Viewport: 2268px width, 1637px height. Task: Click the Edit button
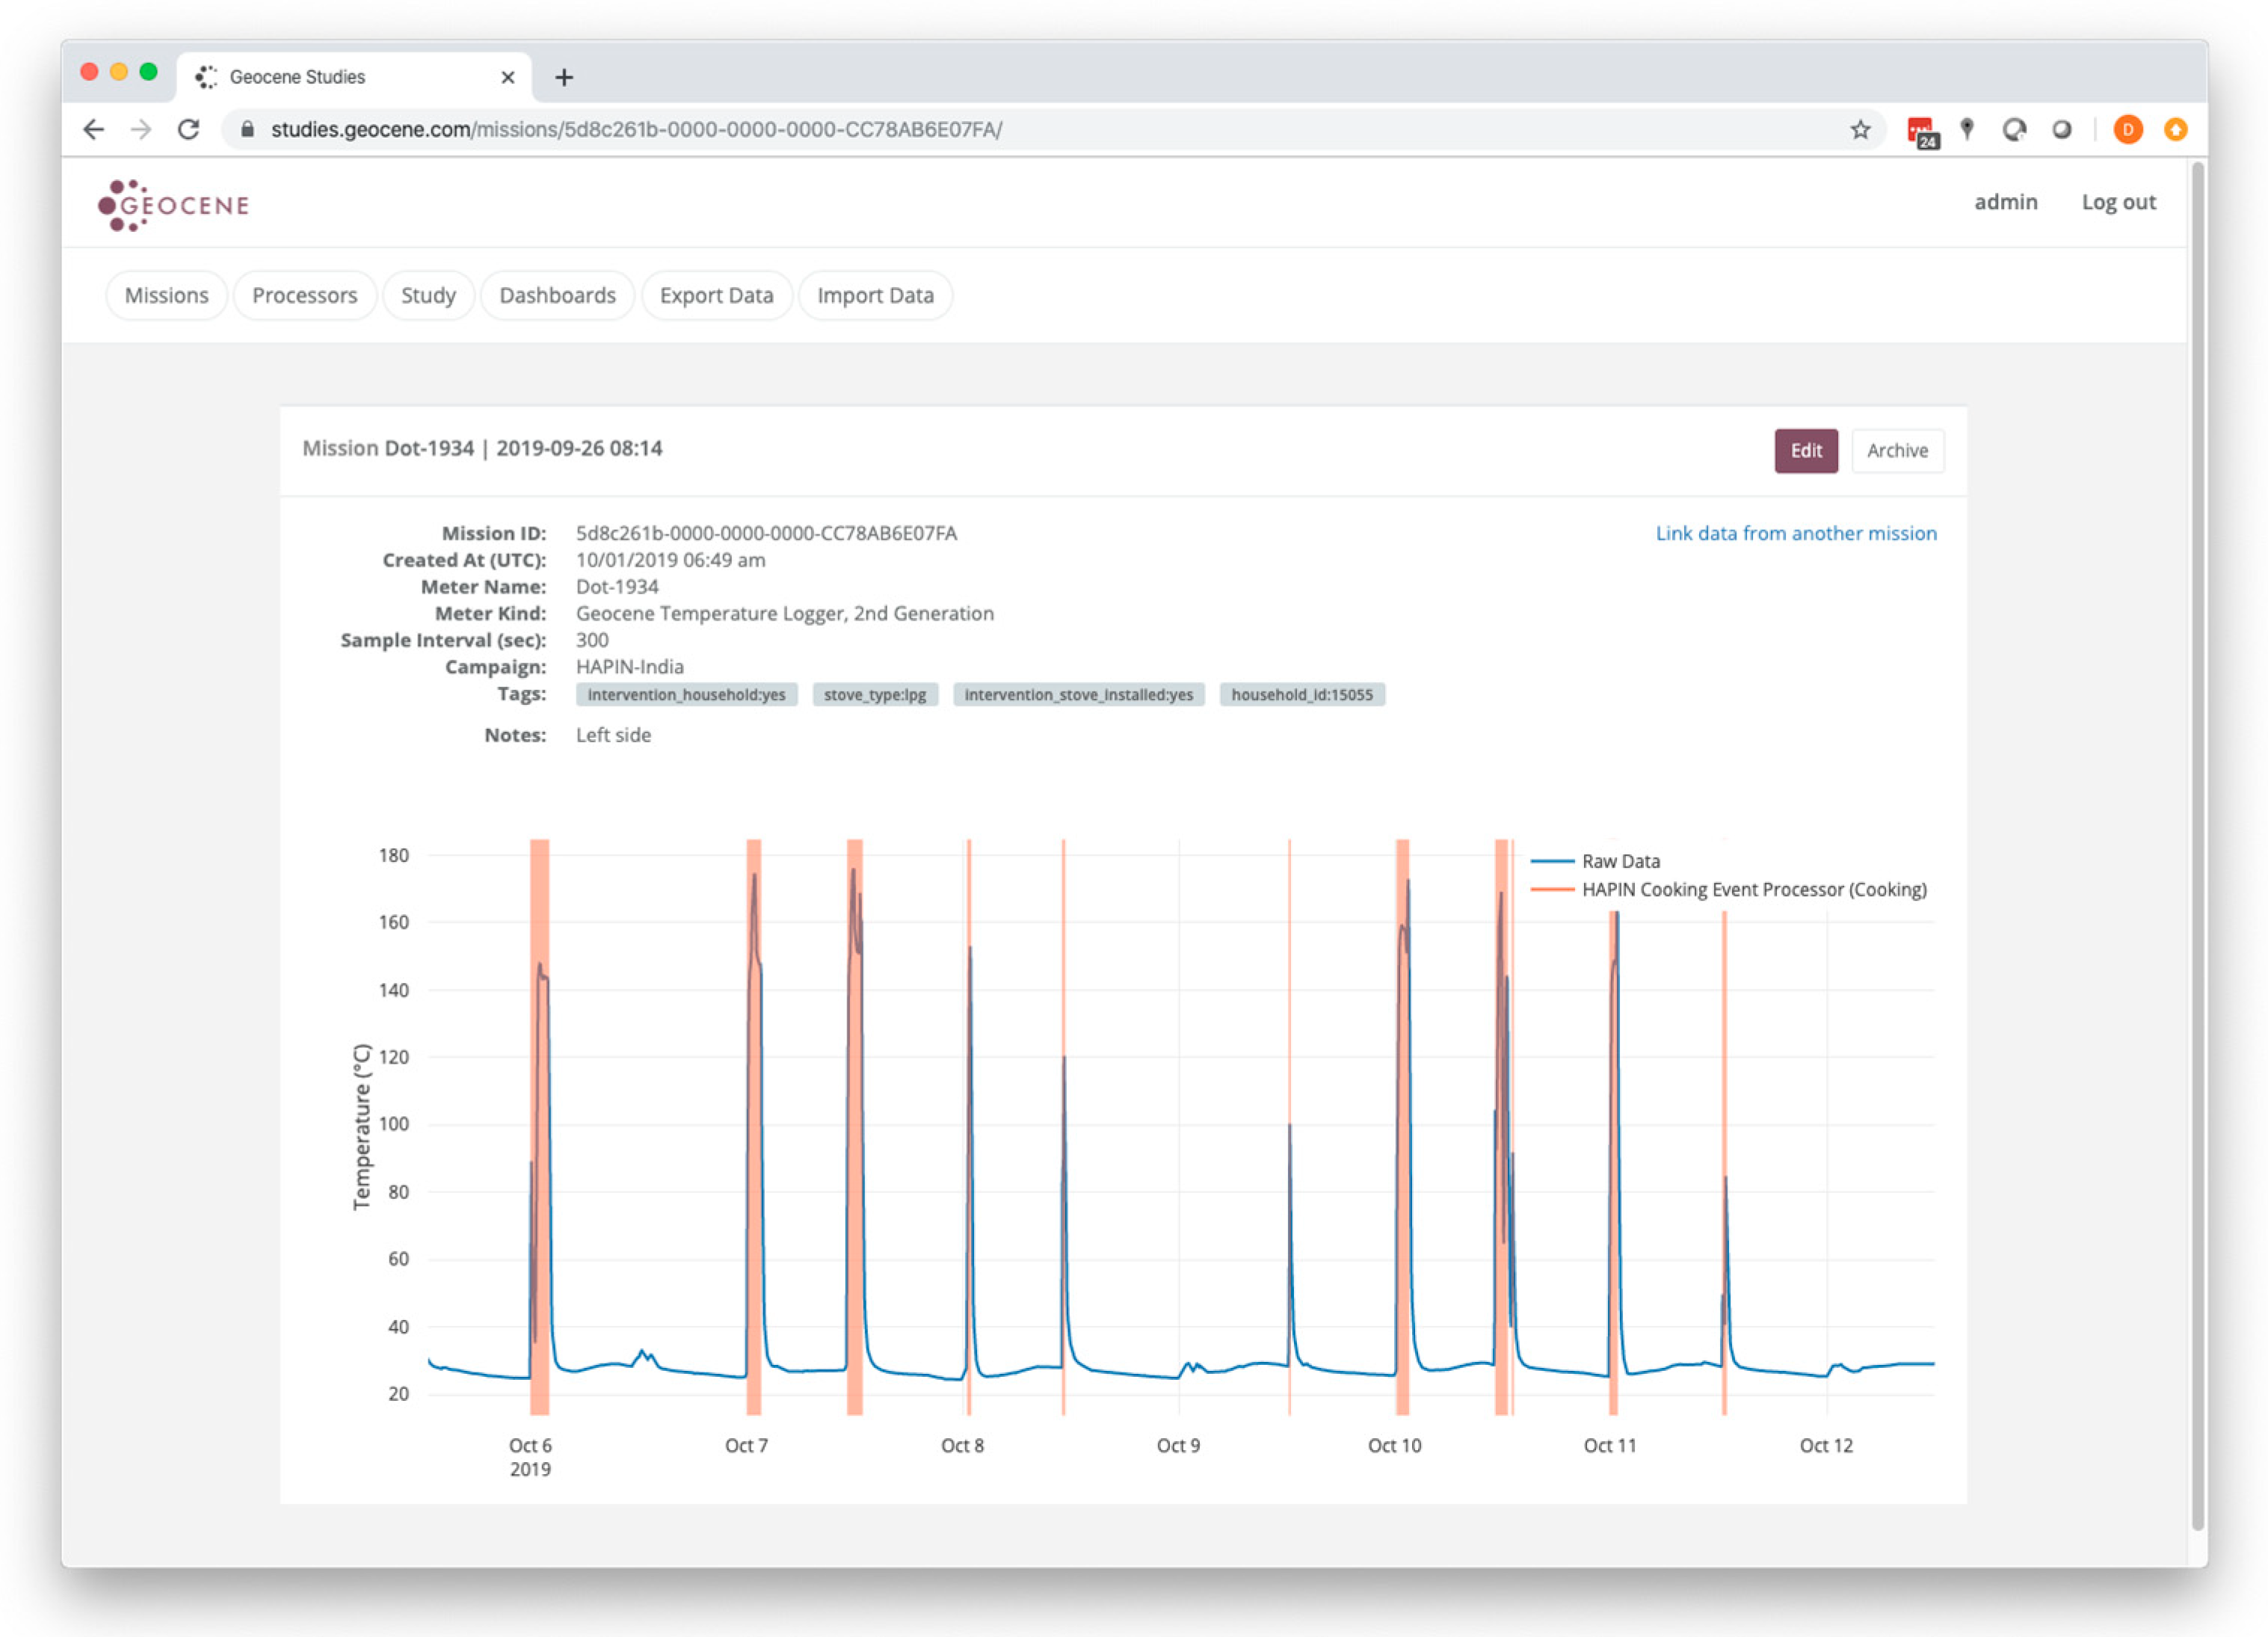pos(1805,450)
